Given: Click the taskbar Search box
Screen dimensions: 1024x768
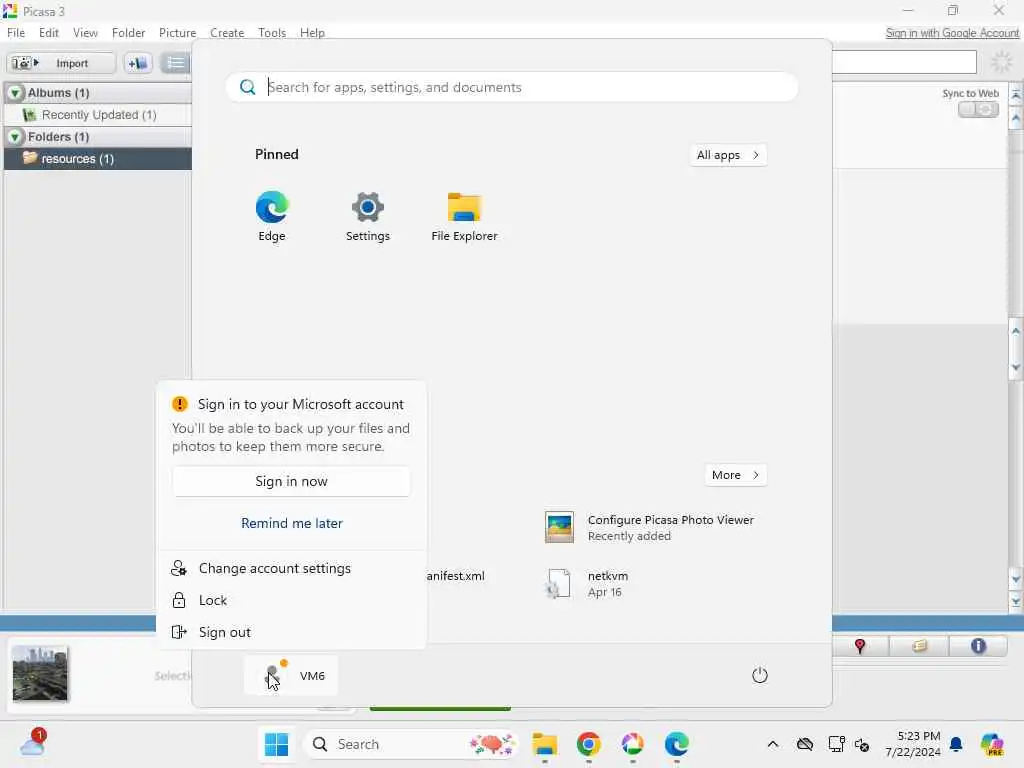Looking at the screenshot, I should 411,744.
